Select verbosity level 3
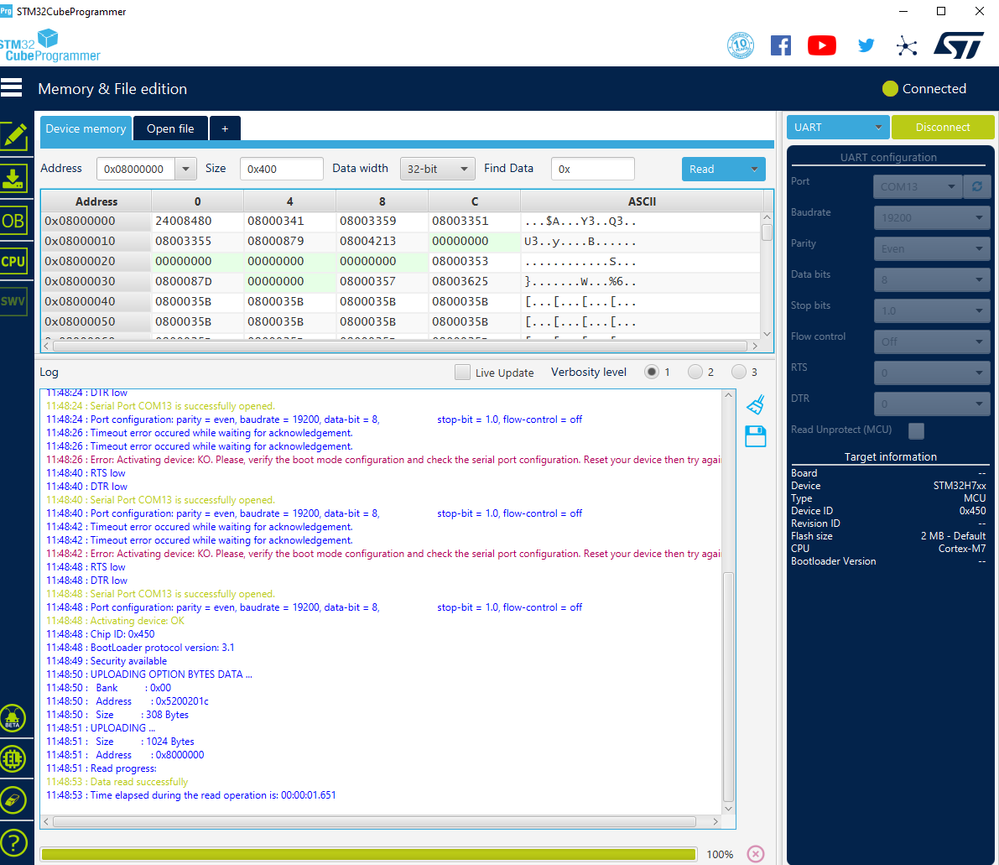The image size is (999, 865). [x=738, y=372]
